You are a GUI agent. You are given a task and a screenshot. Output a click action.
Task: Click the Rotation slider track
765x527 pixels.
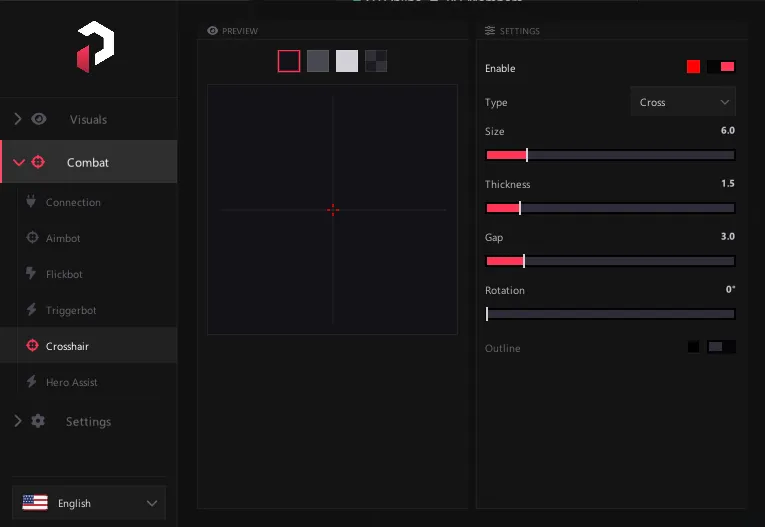point(610,314)
